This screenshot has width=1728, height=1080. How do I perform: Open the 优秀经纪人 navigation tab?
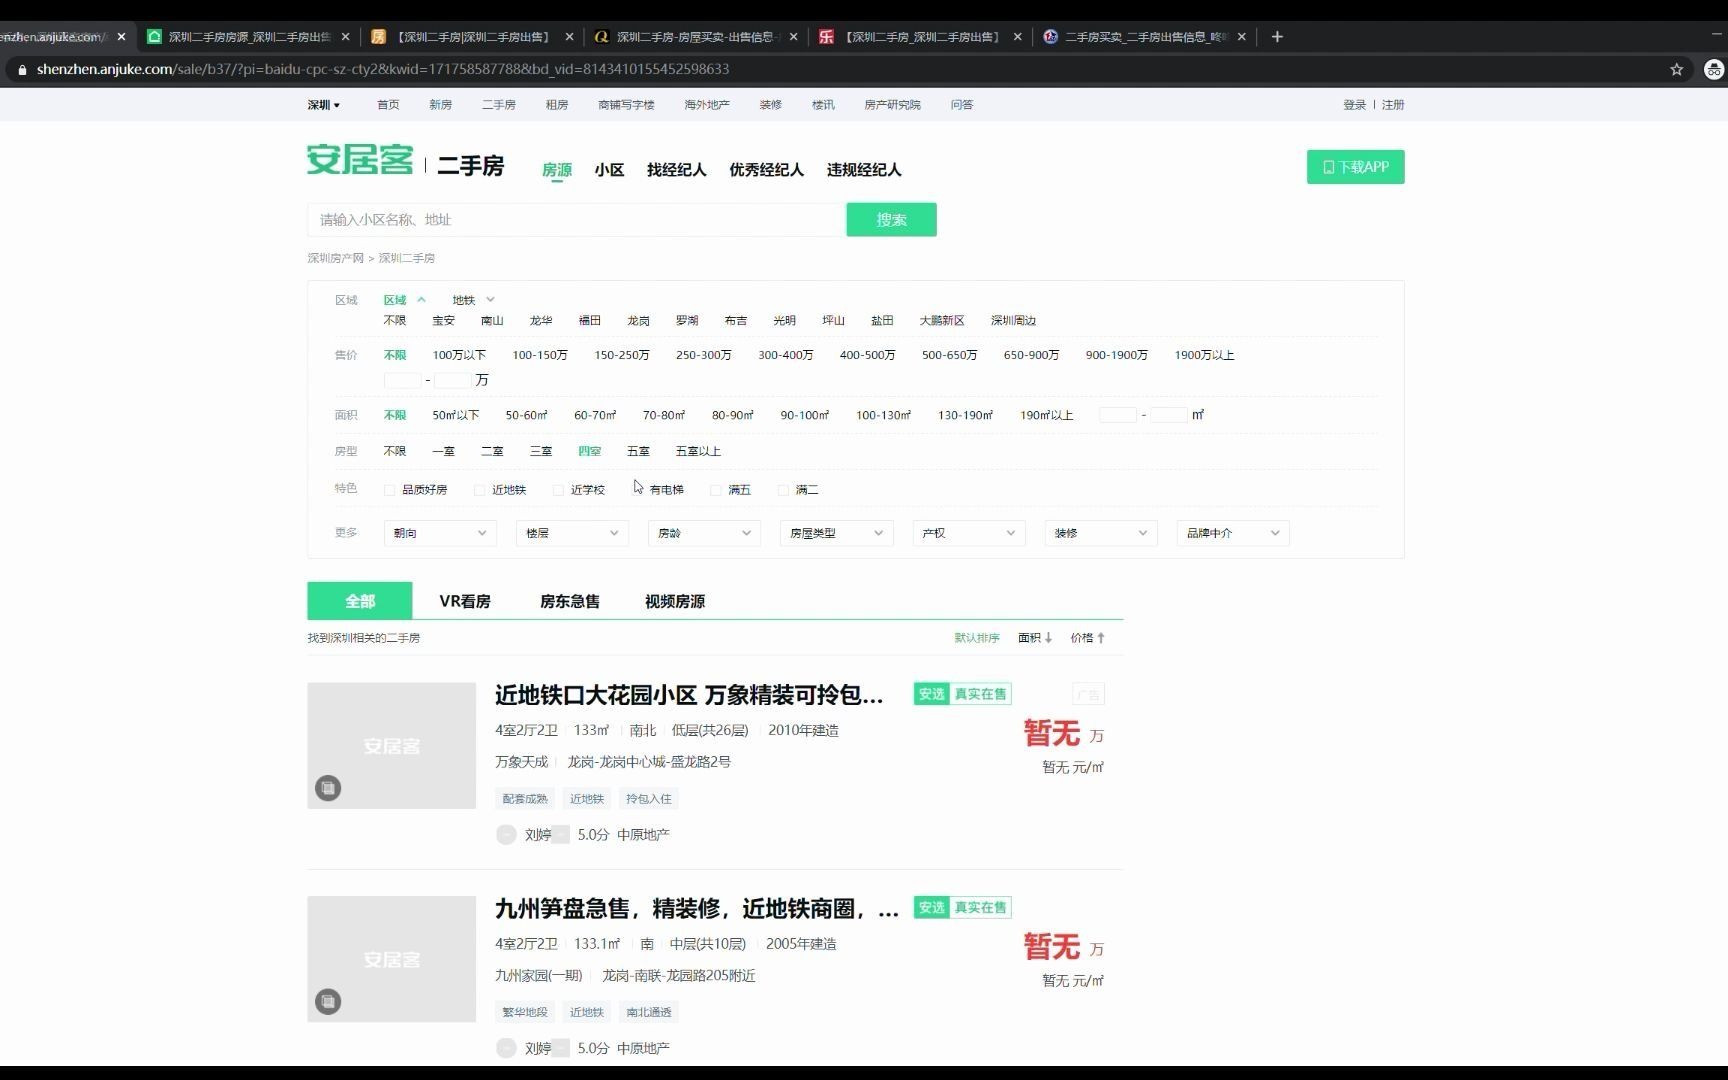point(766,170)
